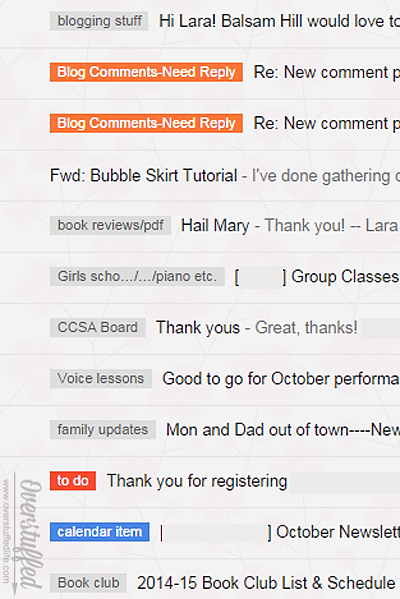
Task: Click the 'family updates' label
Action: pos(103,430)
